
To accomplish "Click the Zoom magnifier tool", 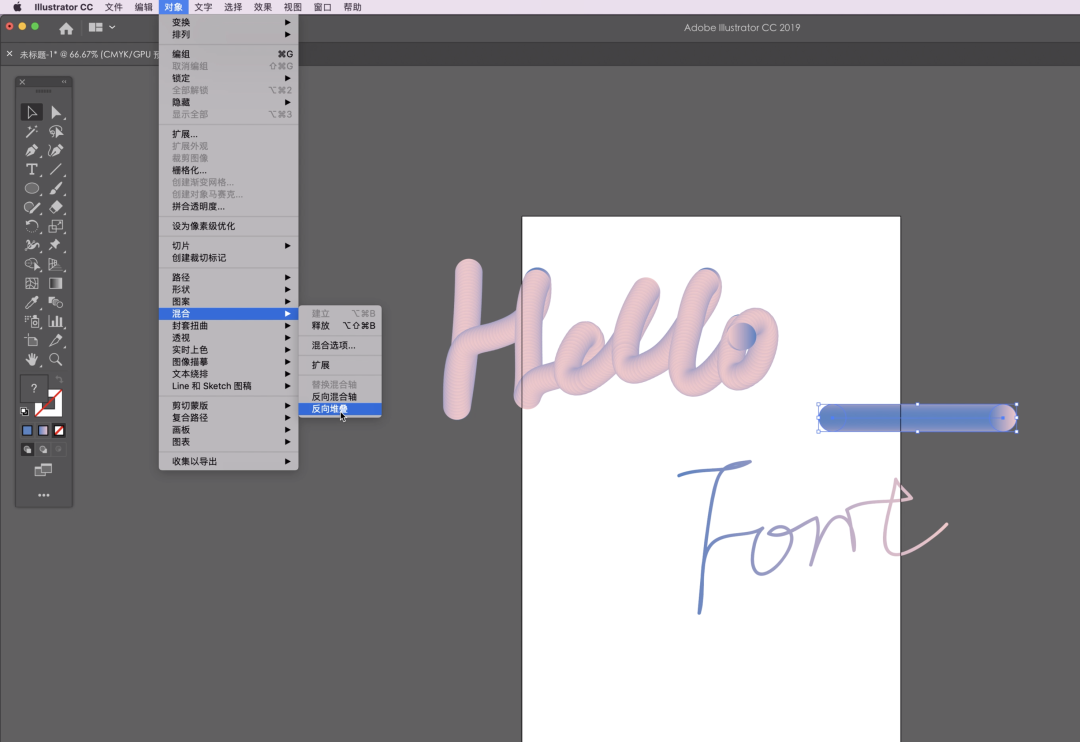I will pyautogui.click(x=56, y=359).
